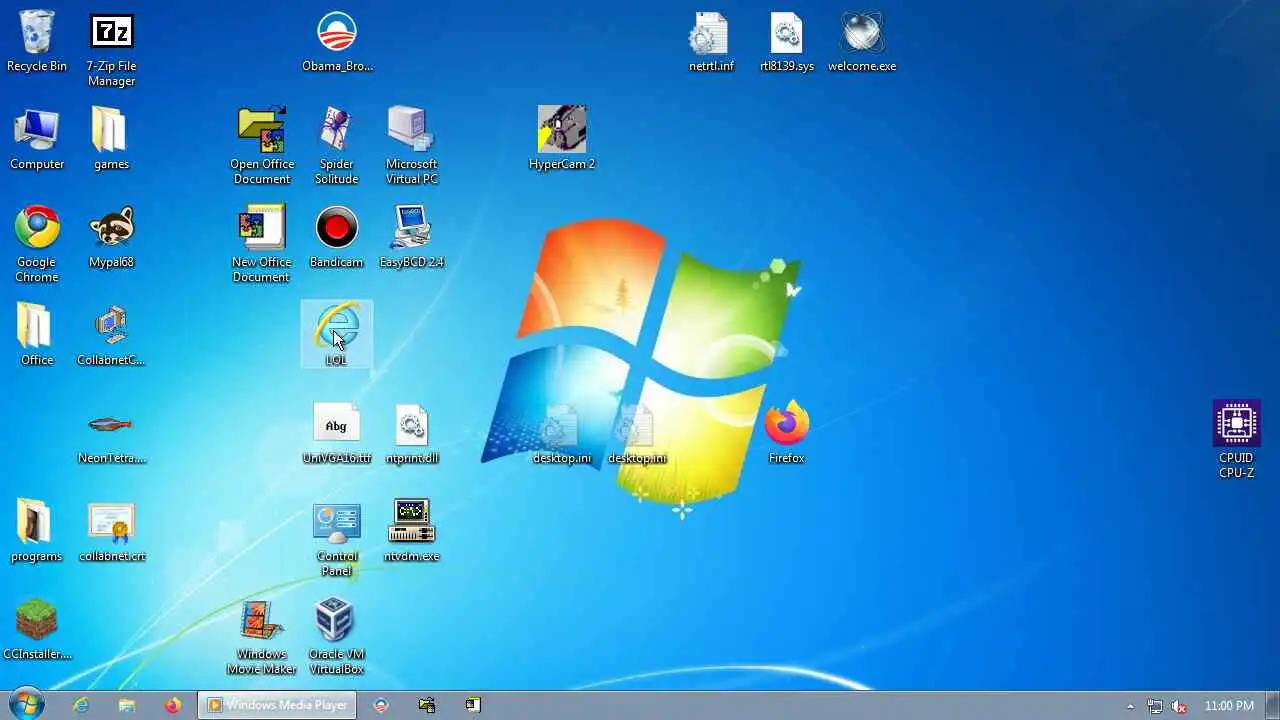Select the UniVGA16.ttf font file

[336, 433]
